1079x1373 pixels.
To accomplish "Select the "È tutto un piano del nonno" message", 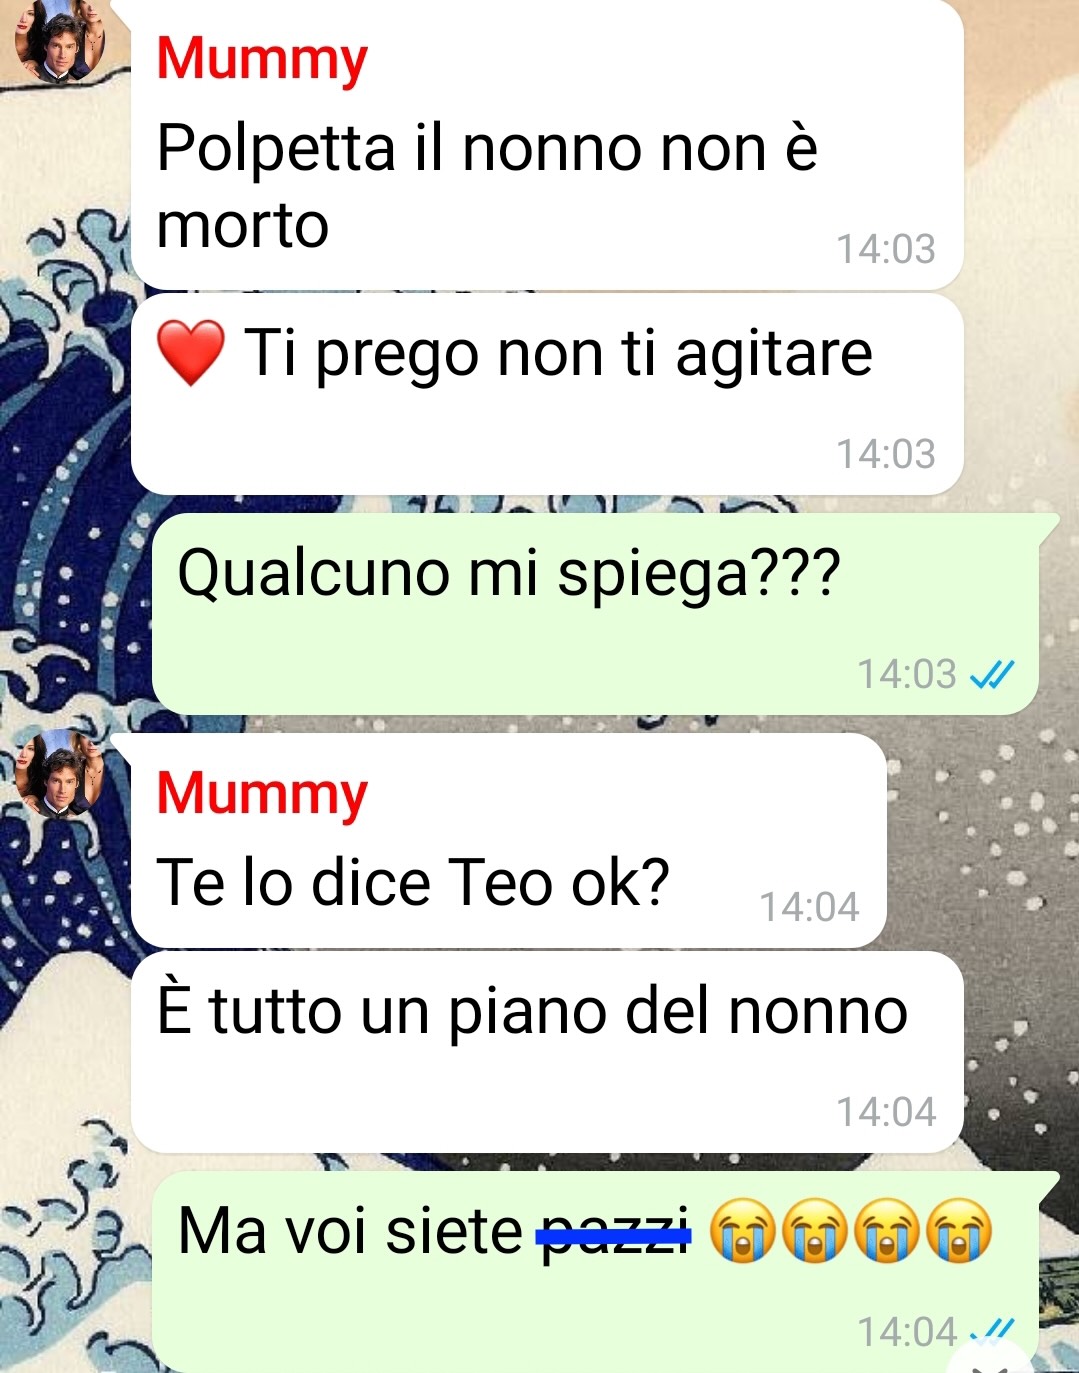I will [x=547, y=1052].
